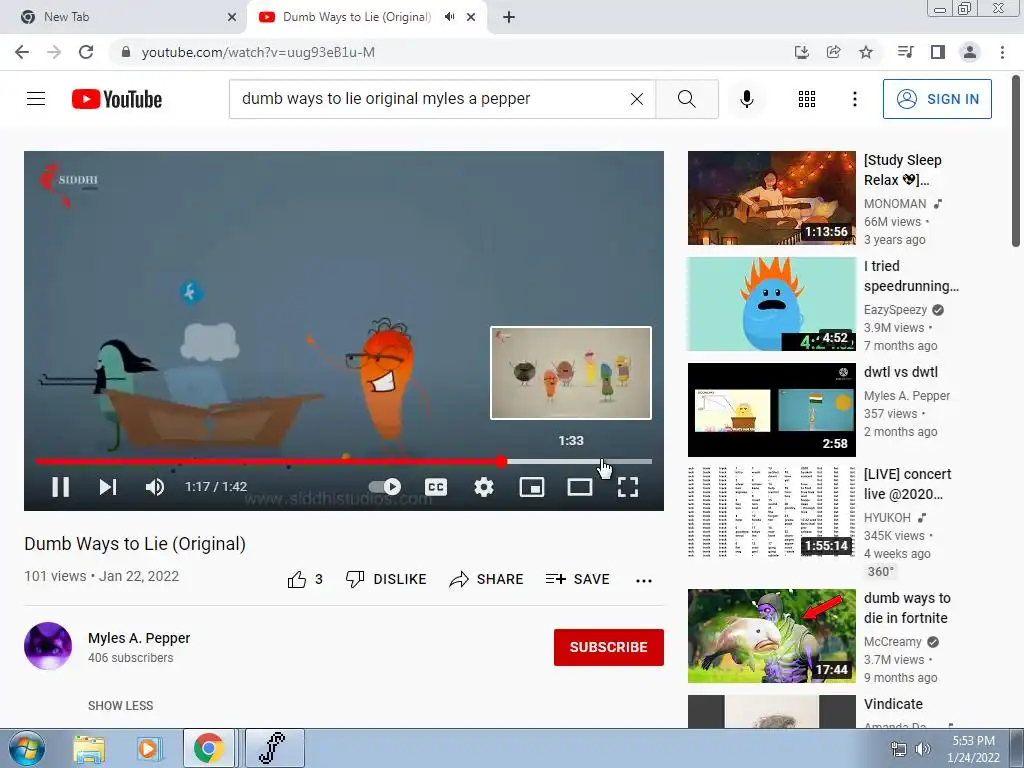Click the install app icon in address bar
The width and height of the screenshot is (1024, 768).
802,52
